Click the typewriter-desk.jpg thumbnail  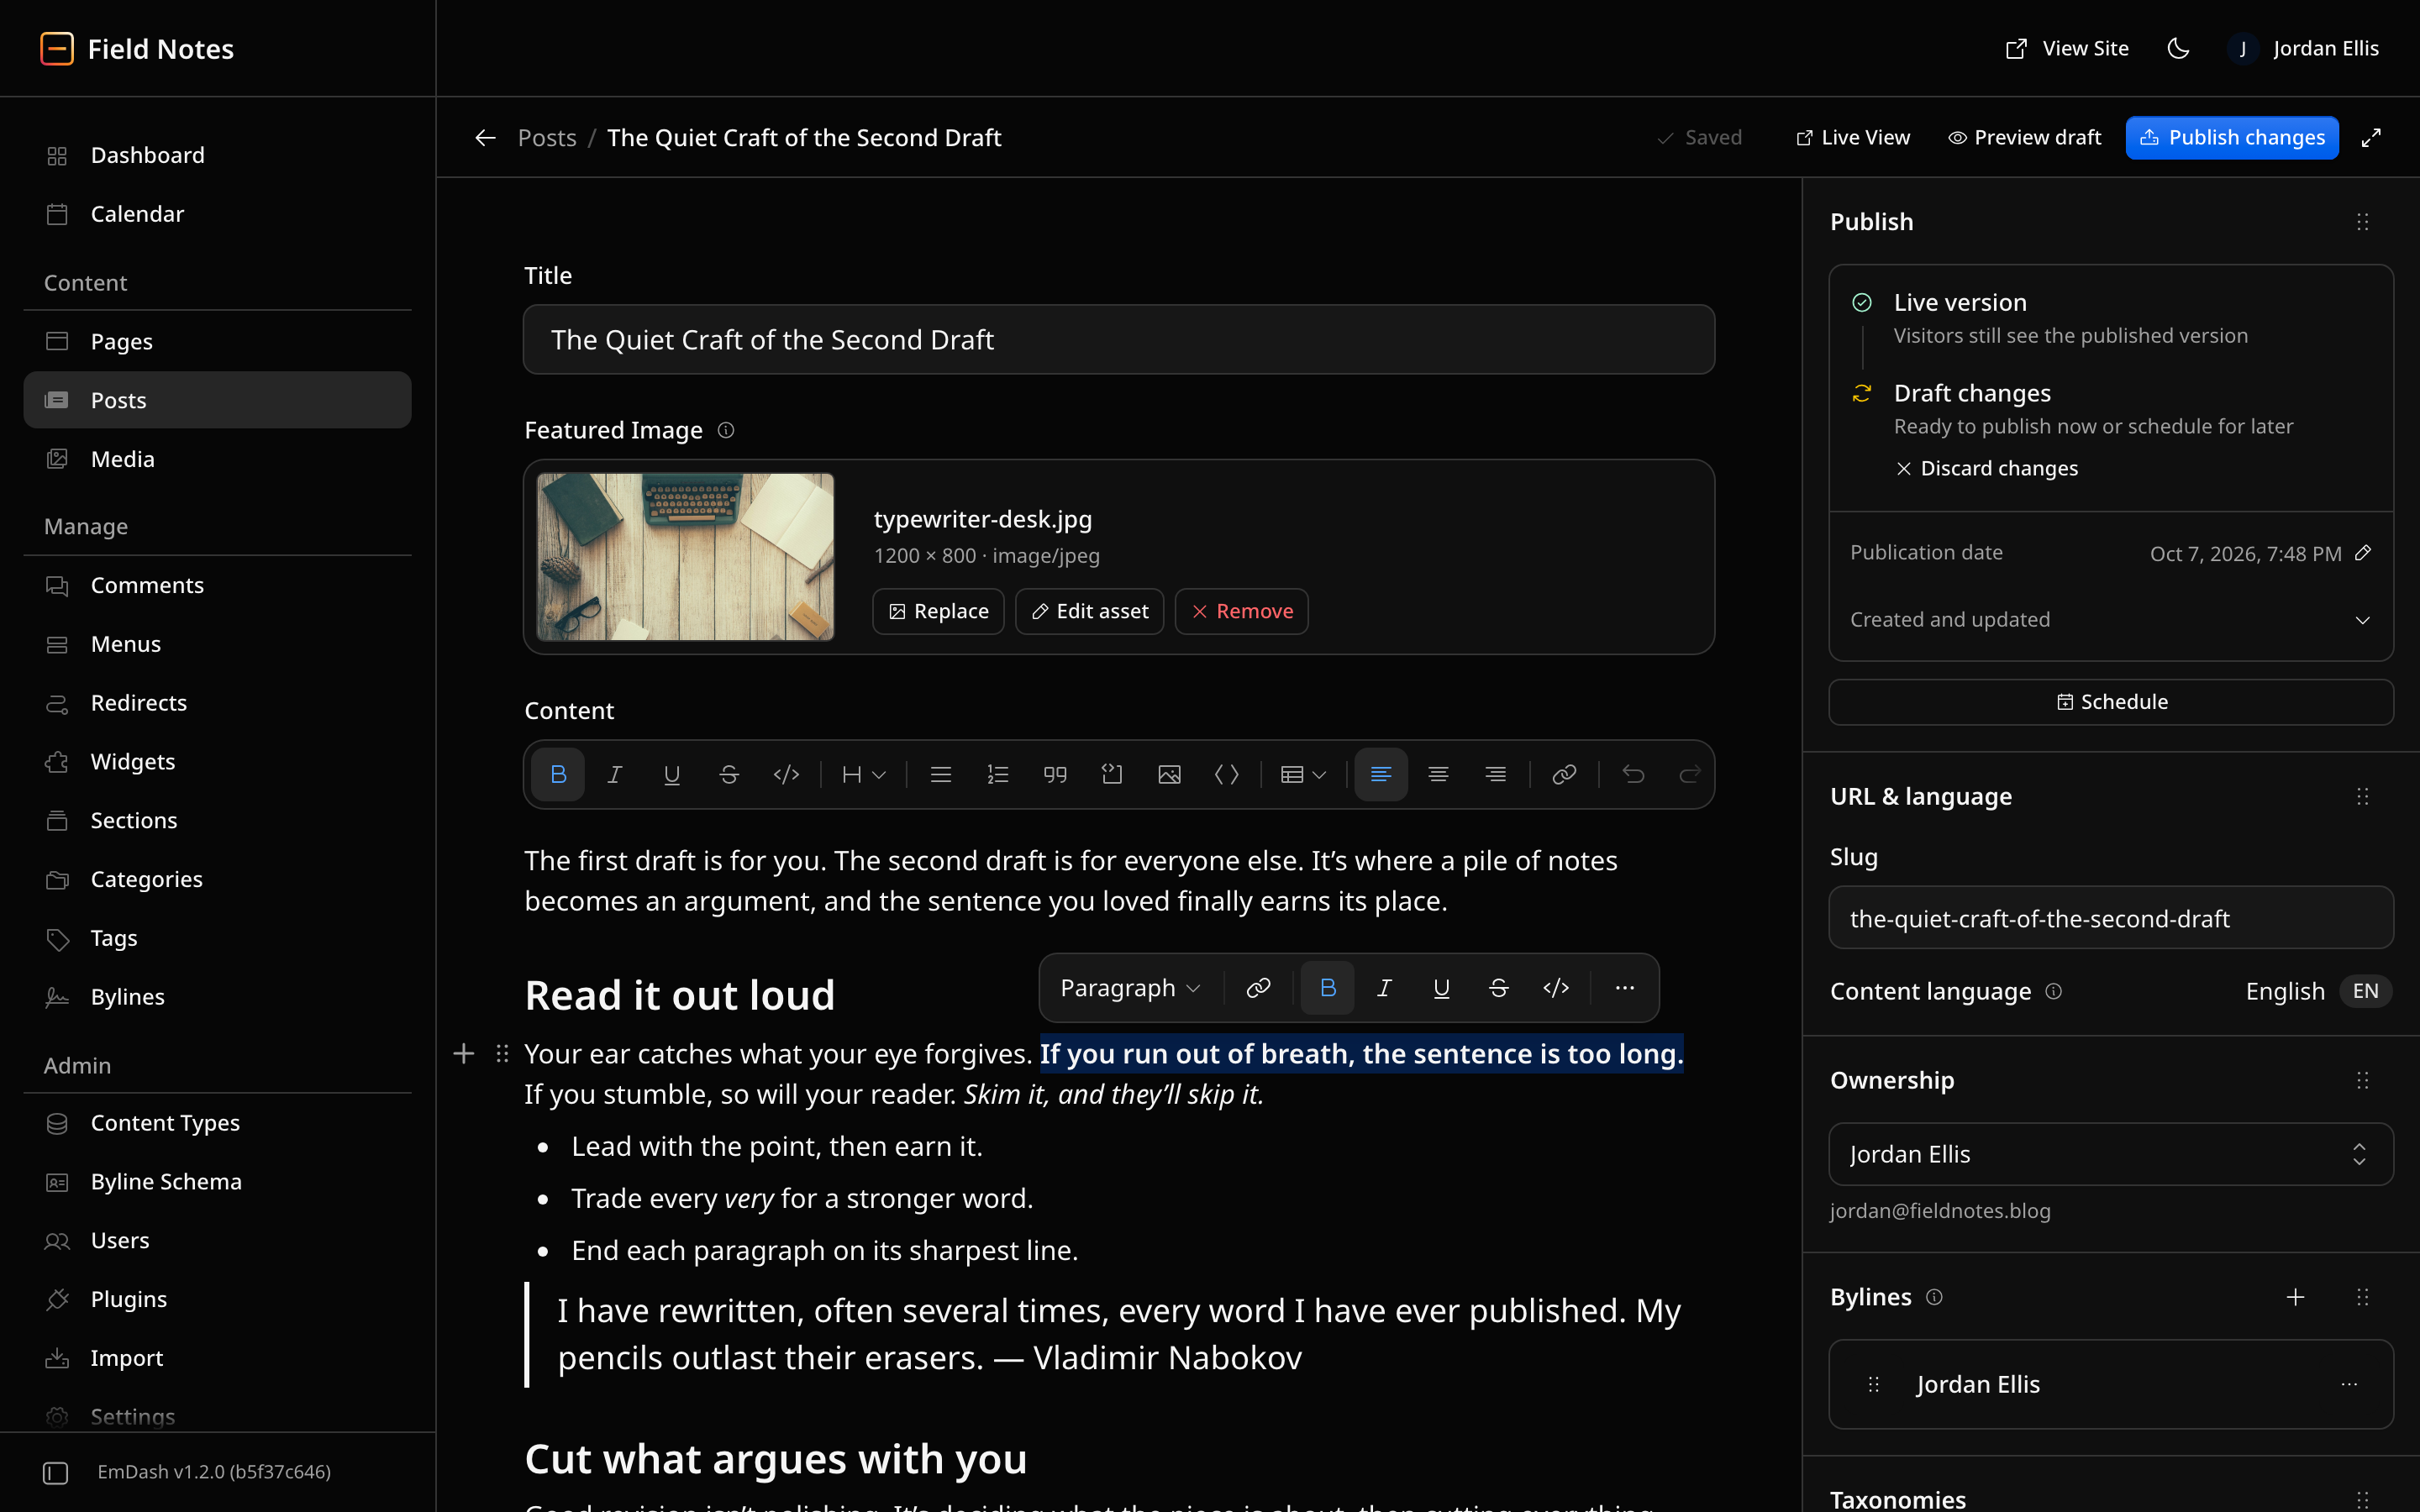686,557
